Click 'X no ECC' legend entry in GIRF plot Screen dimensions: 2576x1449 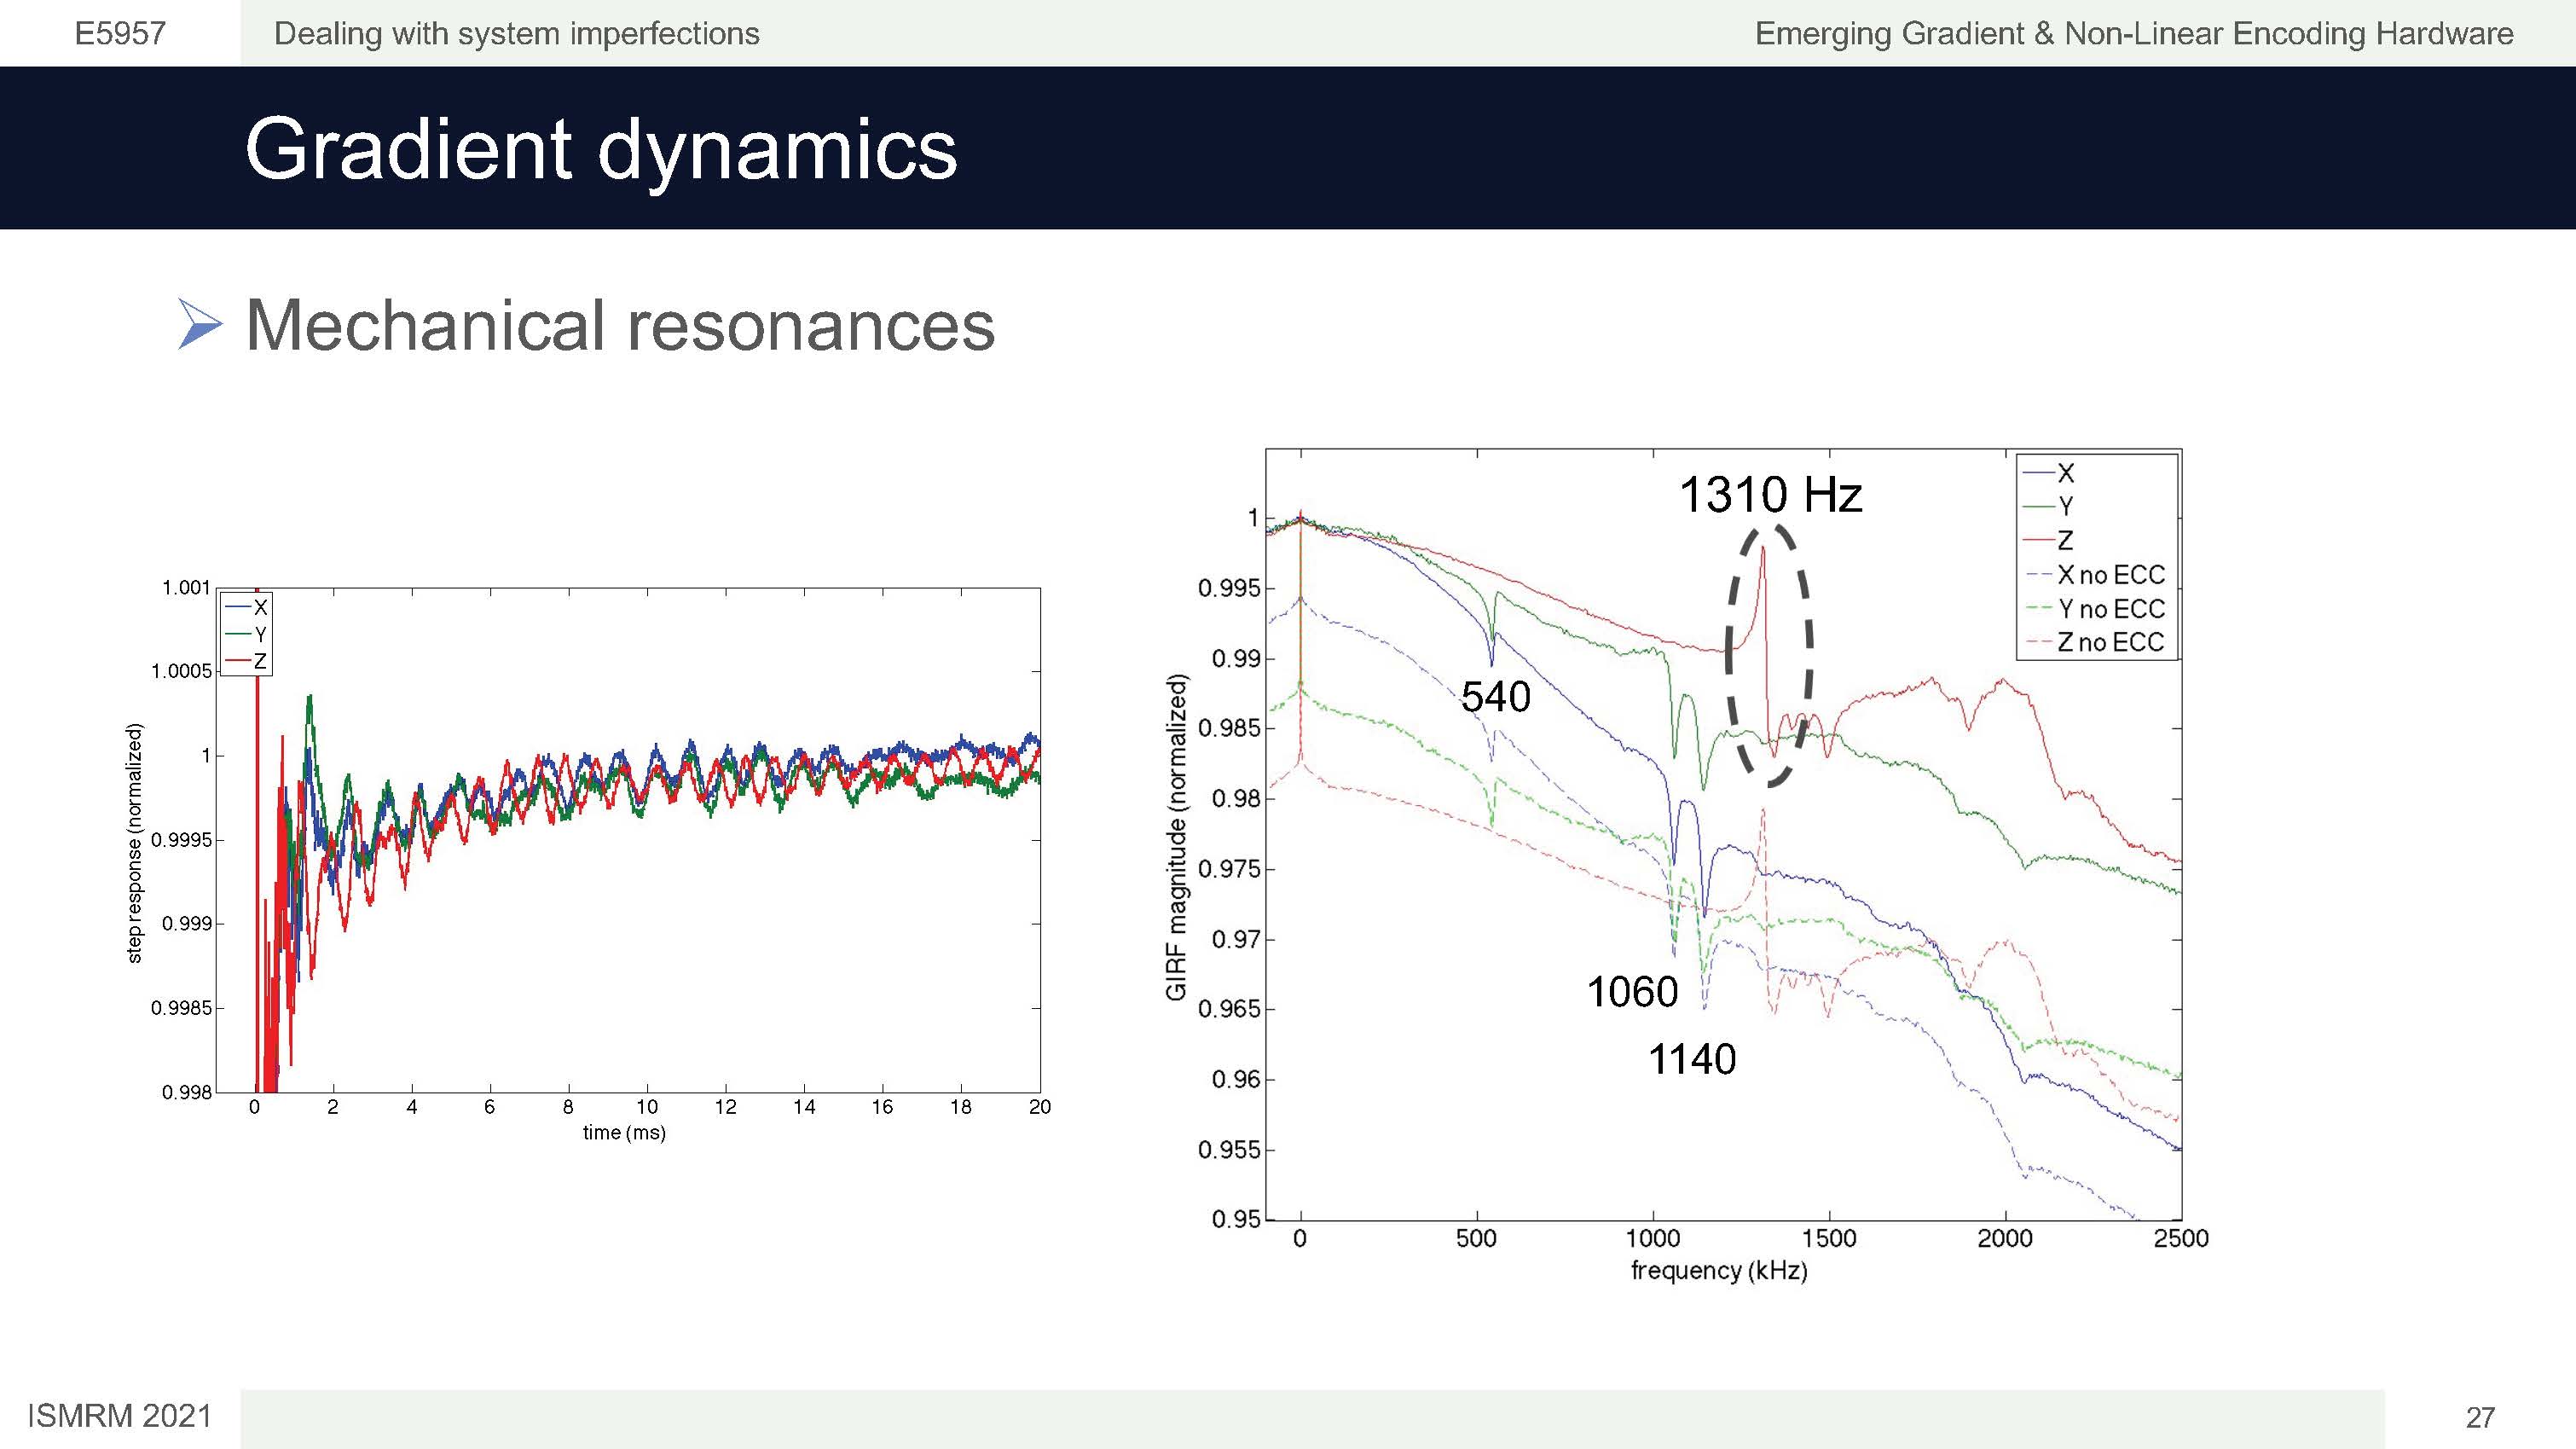(x=2110, y=575)
